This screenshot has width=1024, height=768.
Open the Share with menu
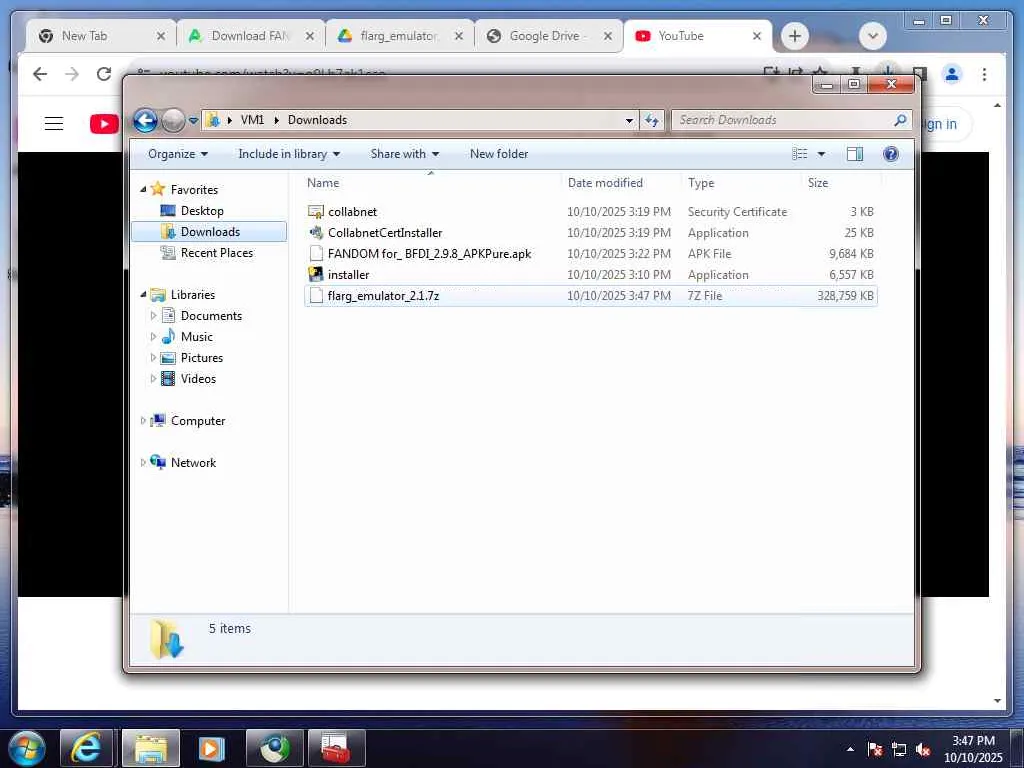(404, 154)
